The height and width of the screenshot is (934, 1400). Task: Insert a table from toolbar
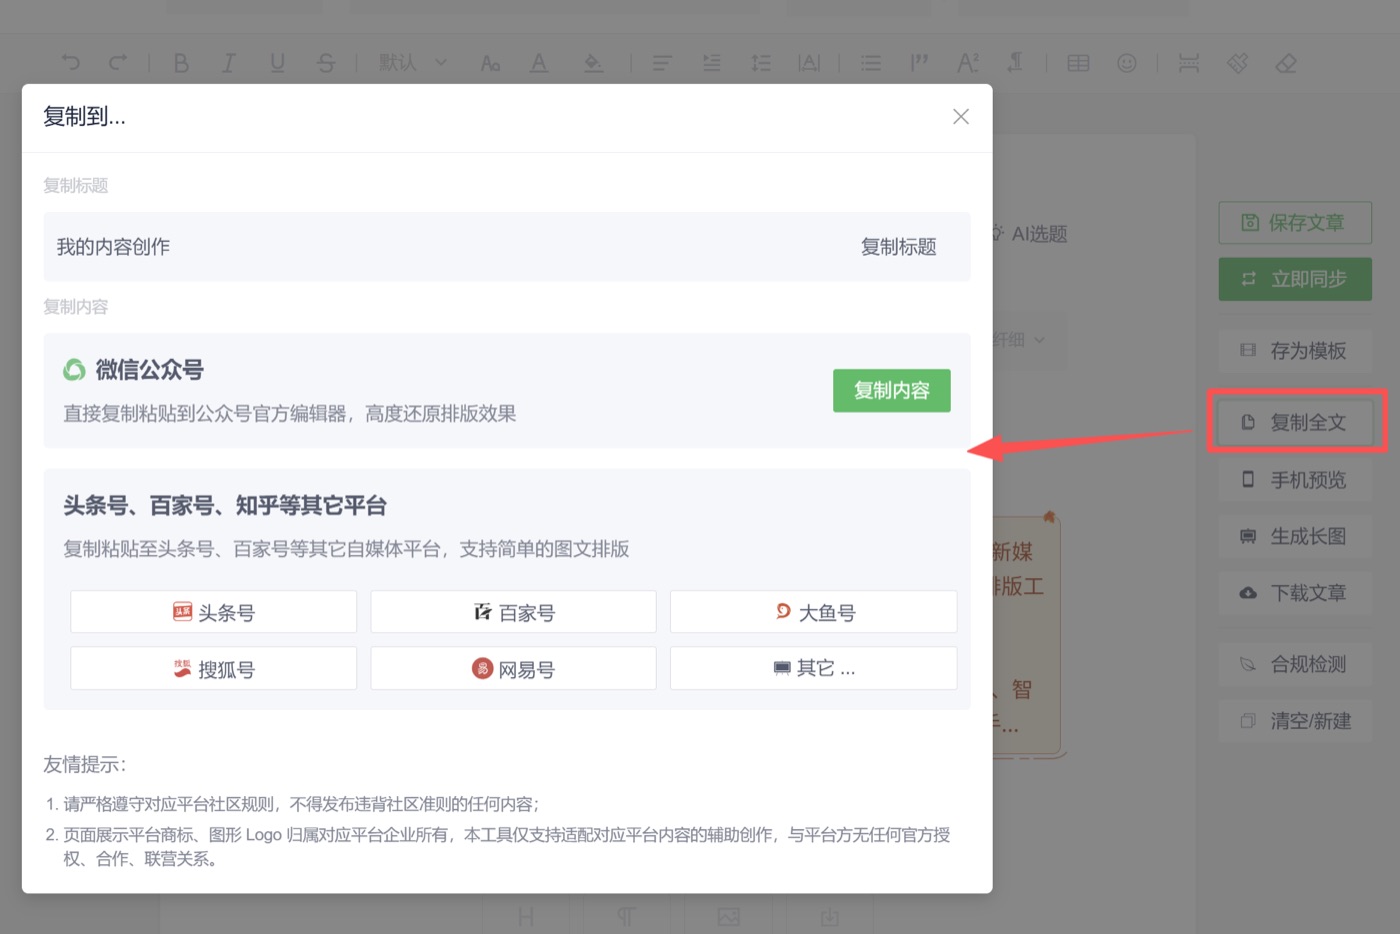[x=1078, y=63]
